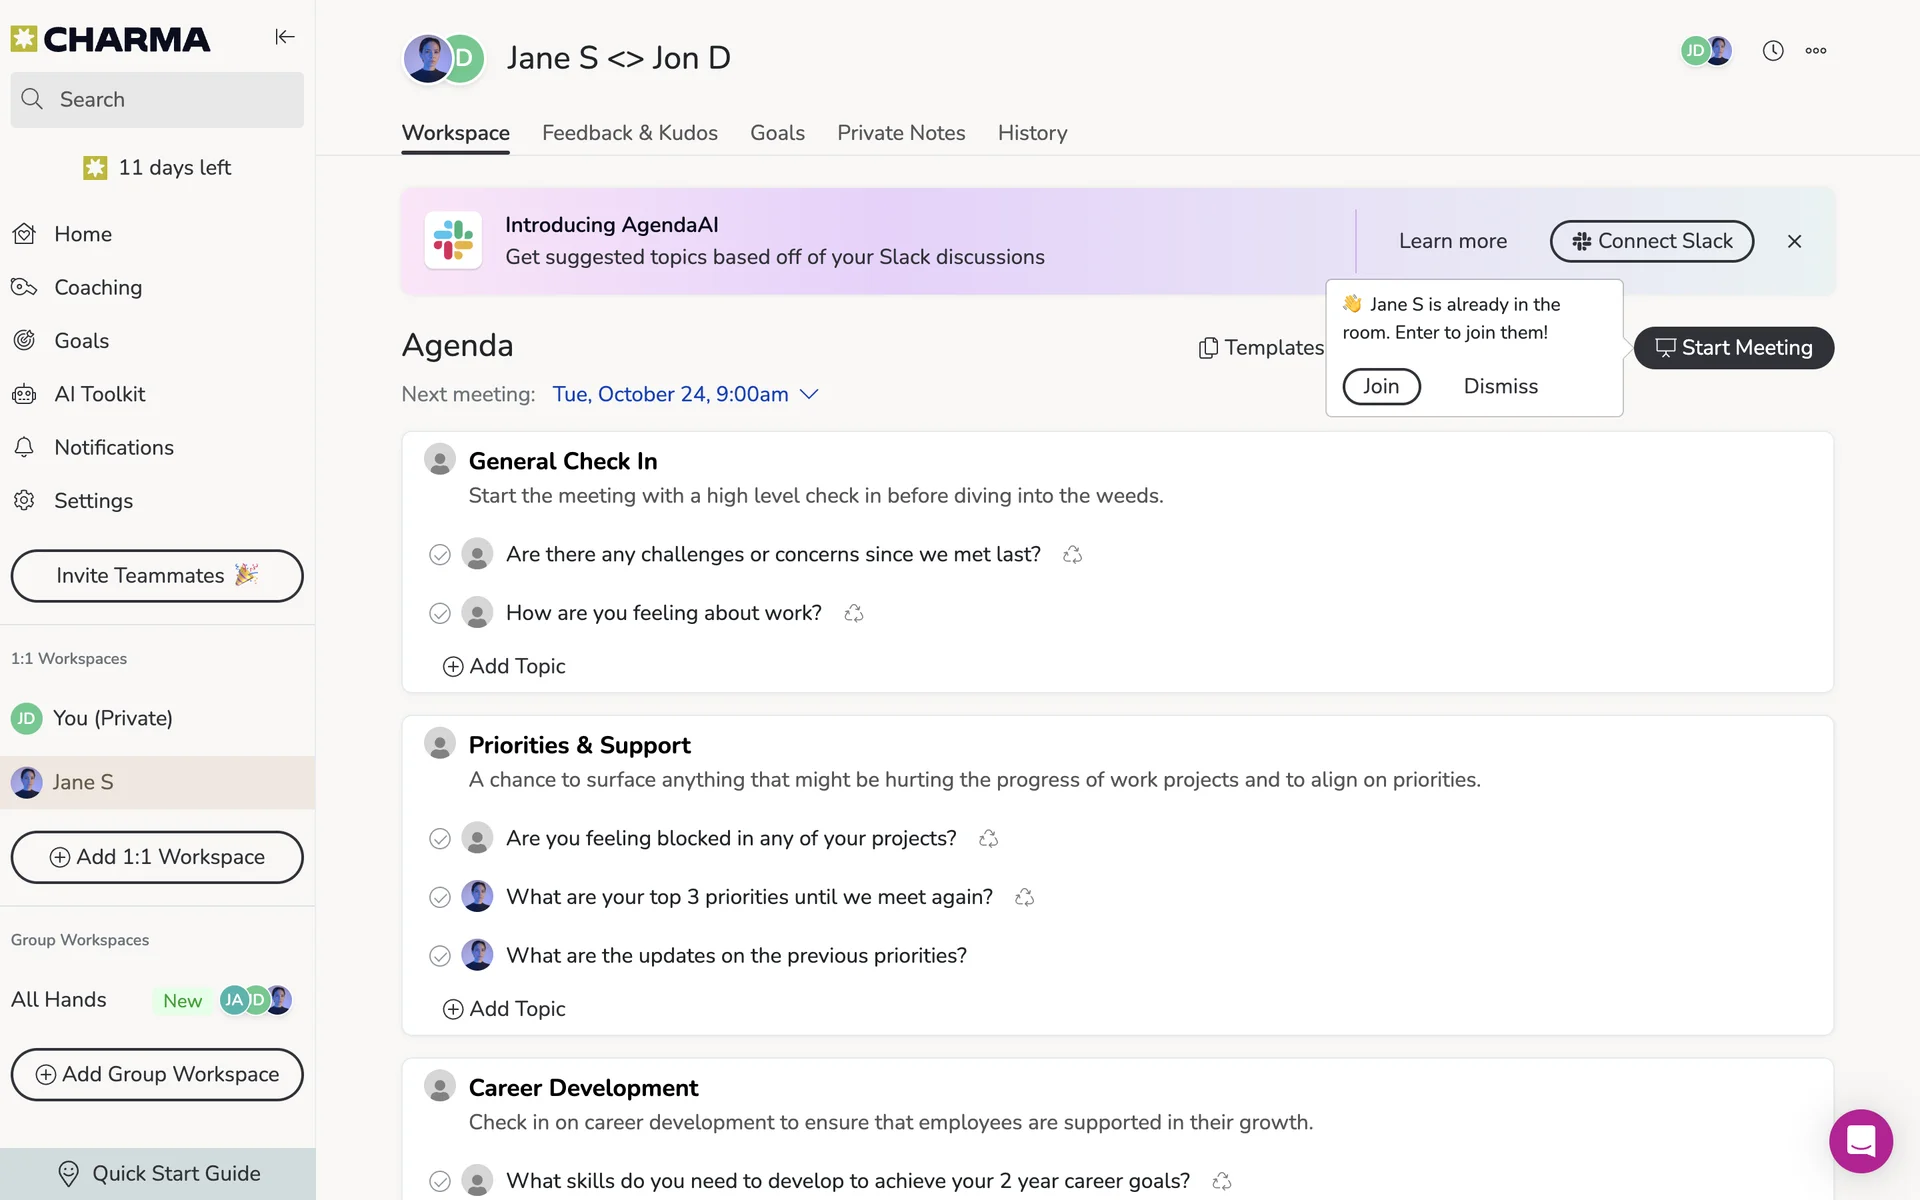This screenshot has width=1920, height=1200.
Task: Click recurring icon next to 'How are you feeling about work?'
Action: 853,613
